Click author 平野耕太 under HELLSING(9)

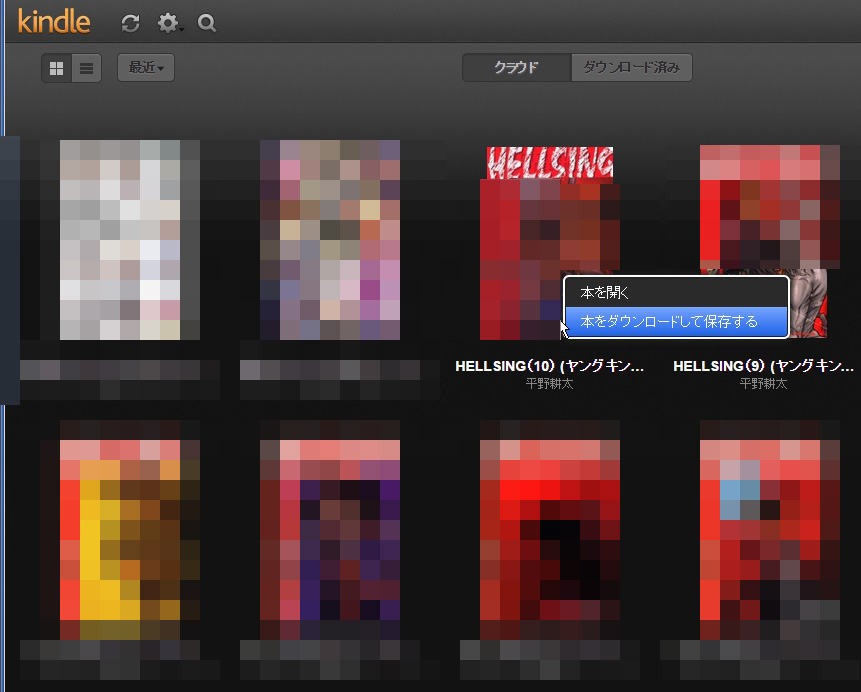click(763, 384)
